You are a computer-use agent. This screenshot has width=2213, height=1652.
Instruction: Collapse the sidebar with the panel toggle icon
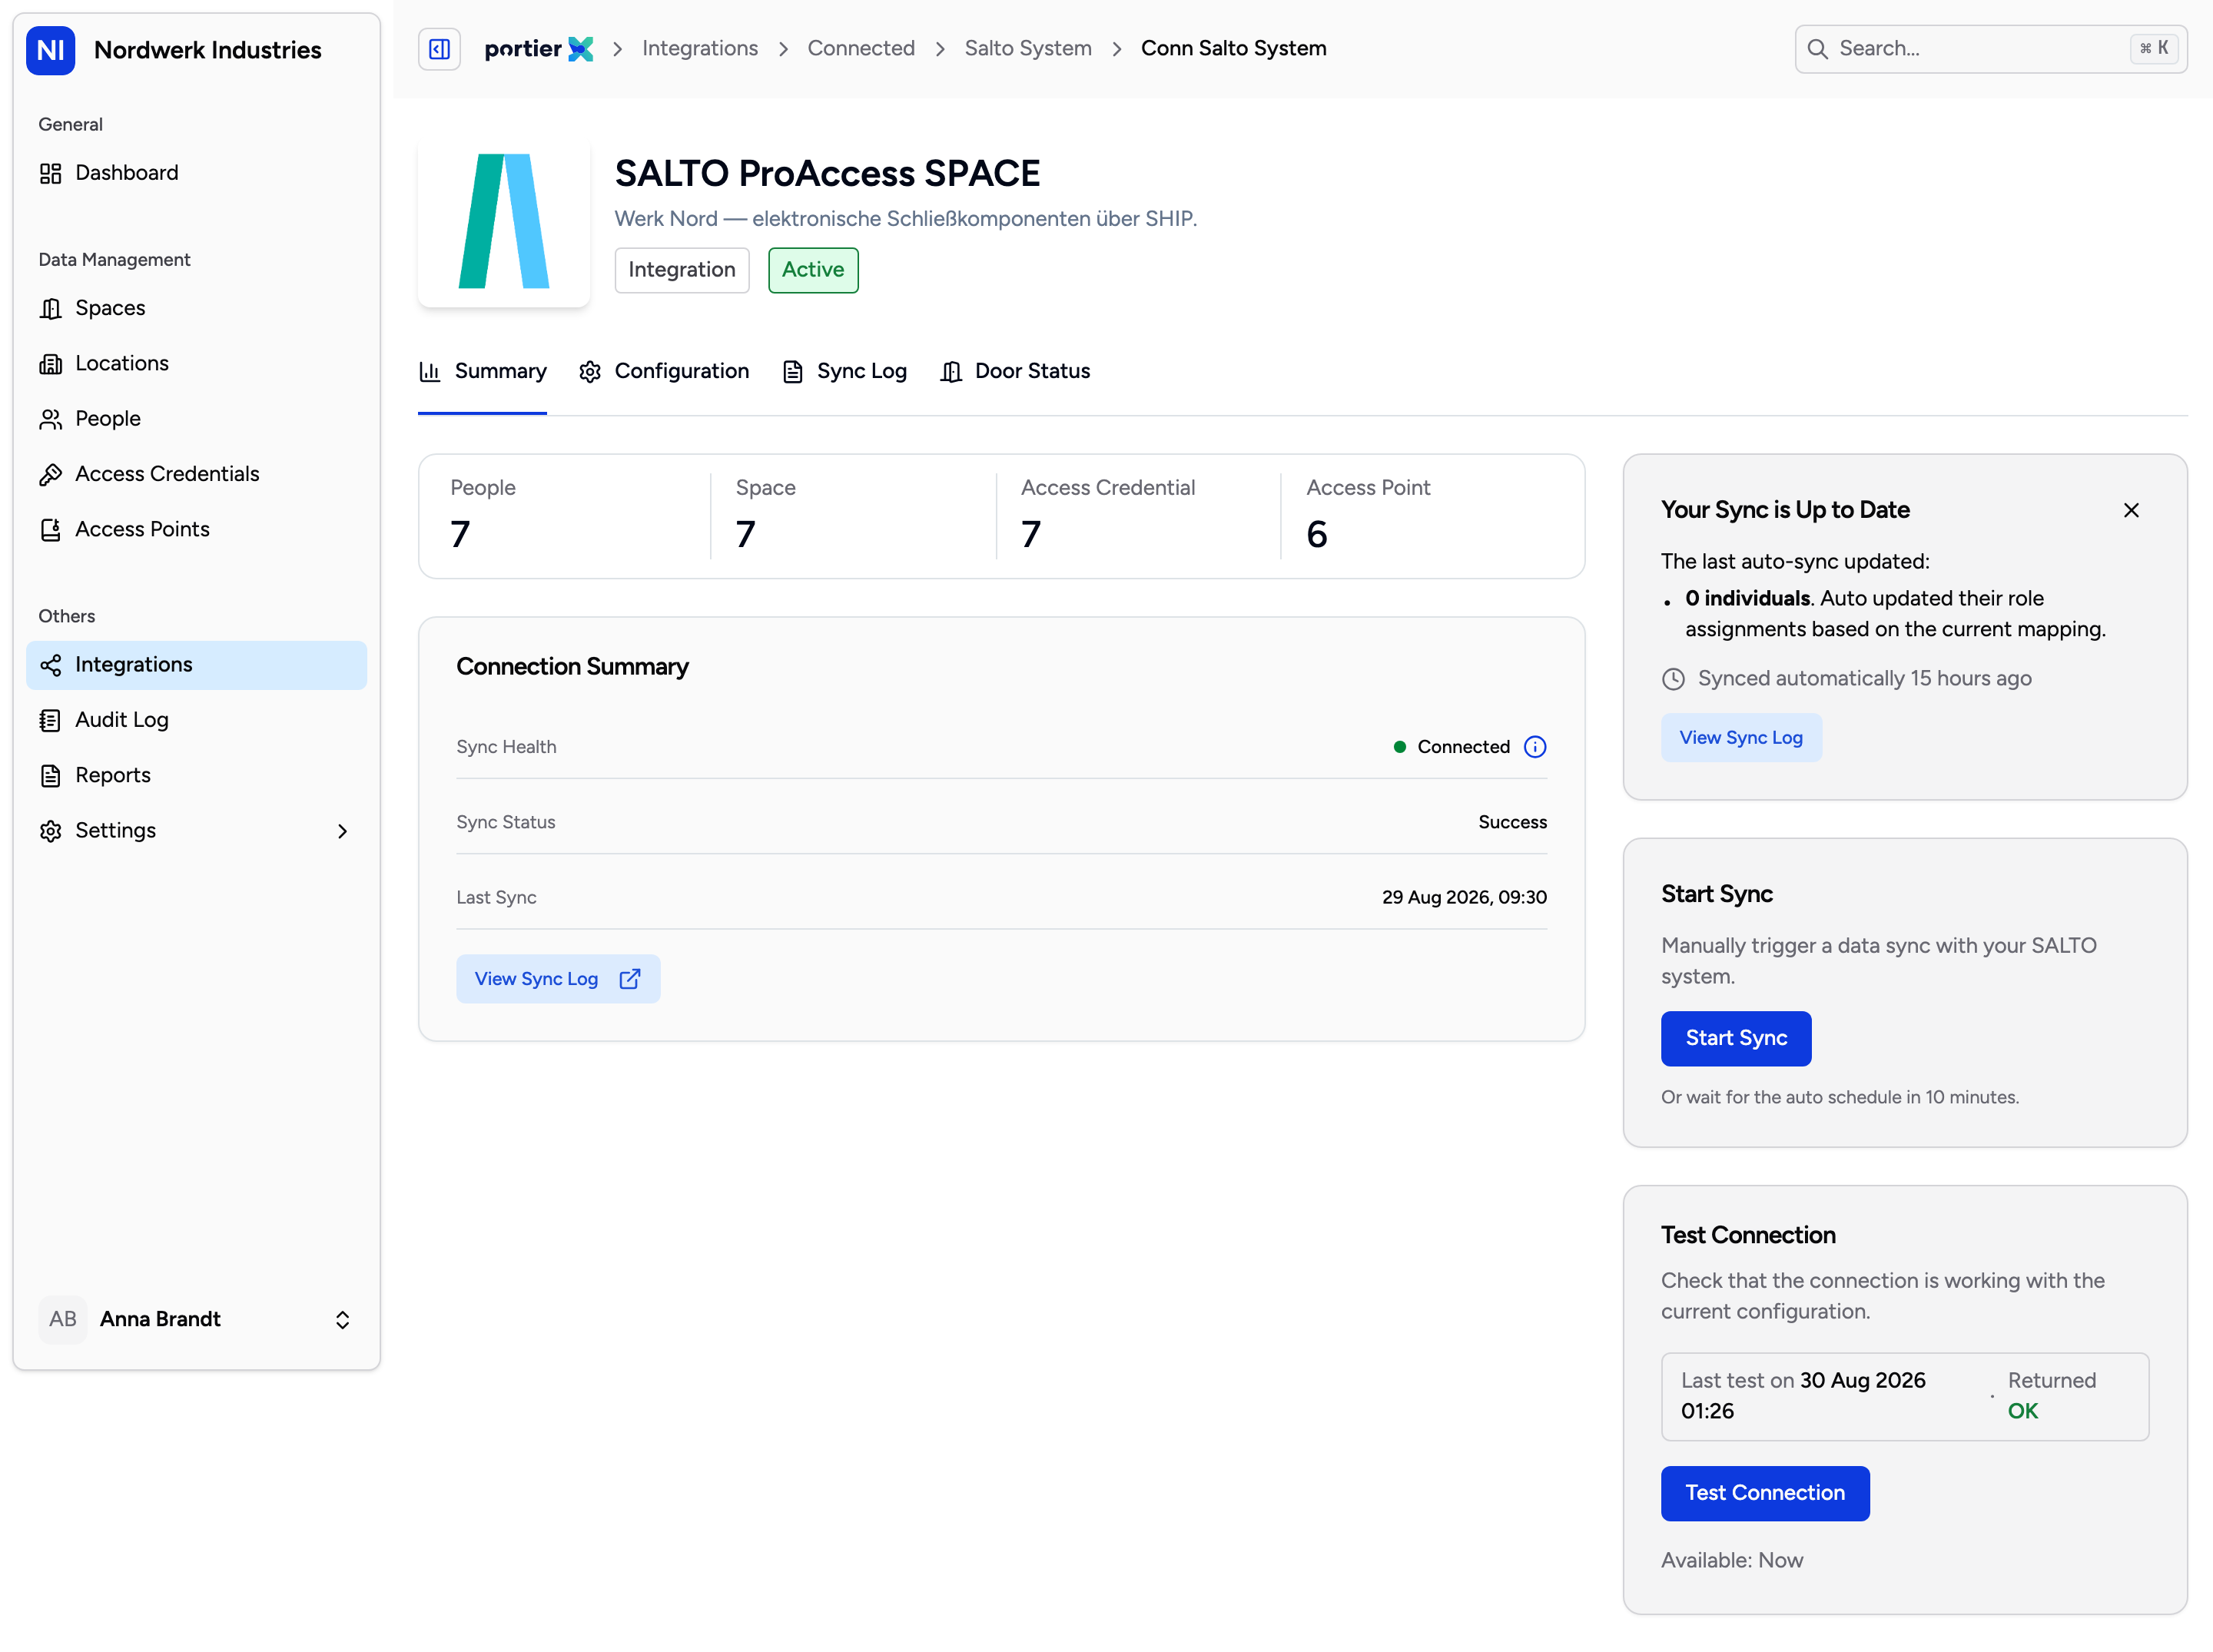[x=439, y=49]
